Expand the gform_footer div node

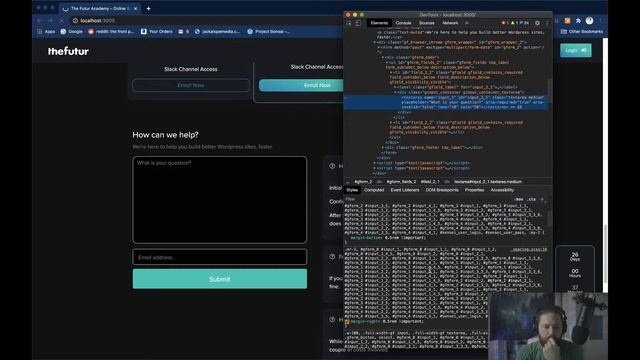click(383, 148)
